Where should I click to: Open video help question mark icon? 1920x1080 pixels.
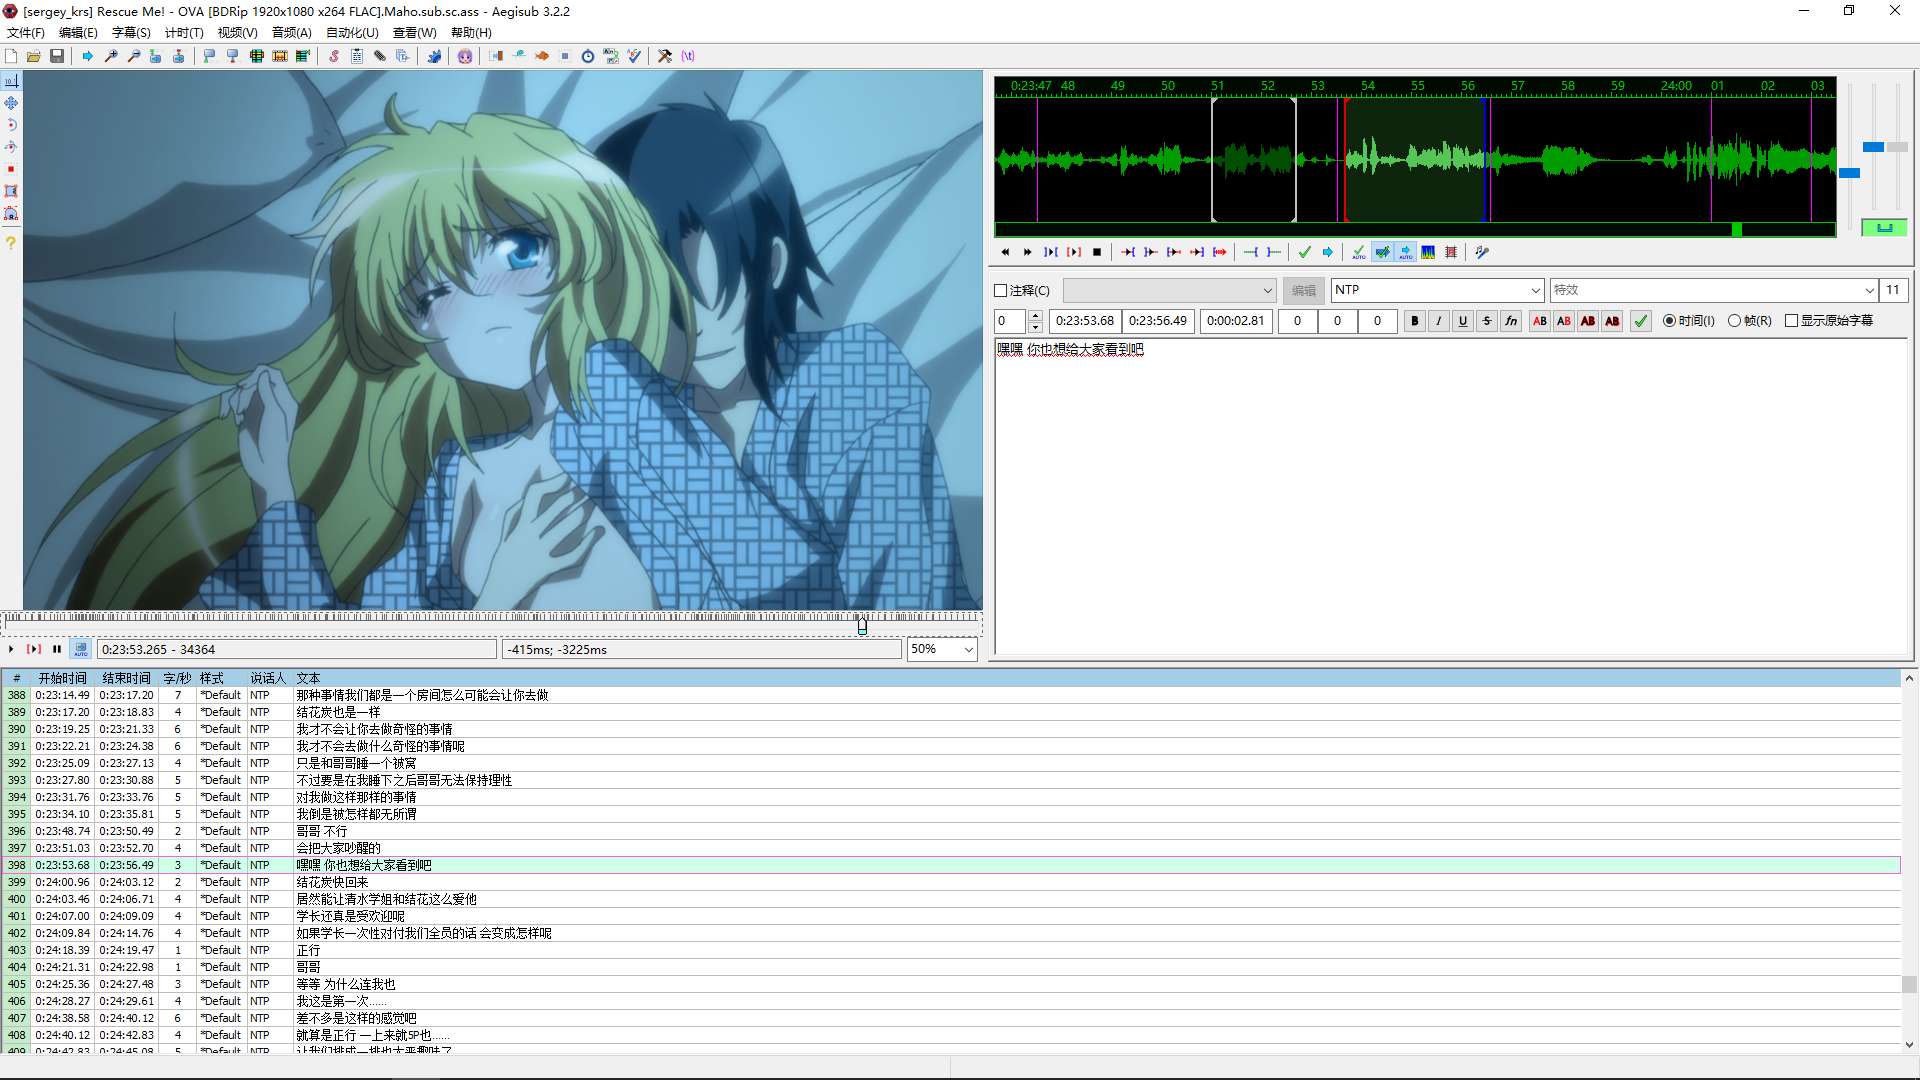11,243
